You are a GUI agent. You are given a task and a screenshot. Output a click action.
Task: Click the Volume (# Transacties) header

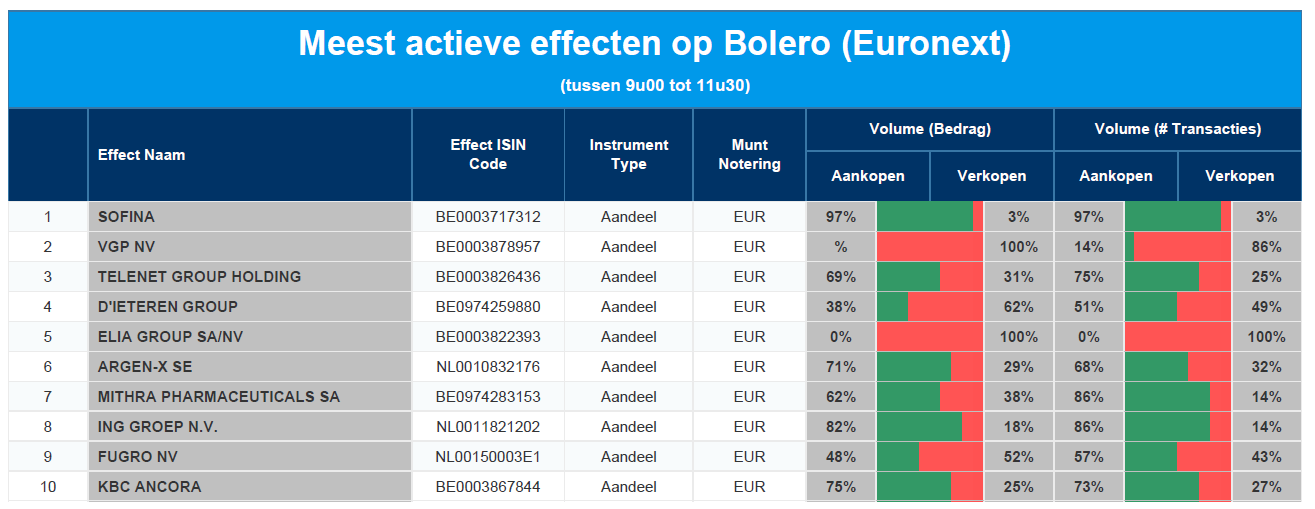click(x=1178, y=129)
